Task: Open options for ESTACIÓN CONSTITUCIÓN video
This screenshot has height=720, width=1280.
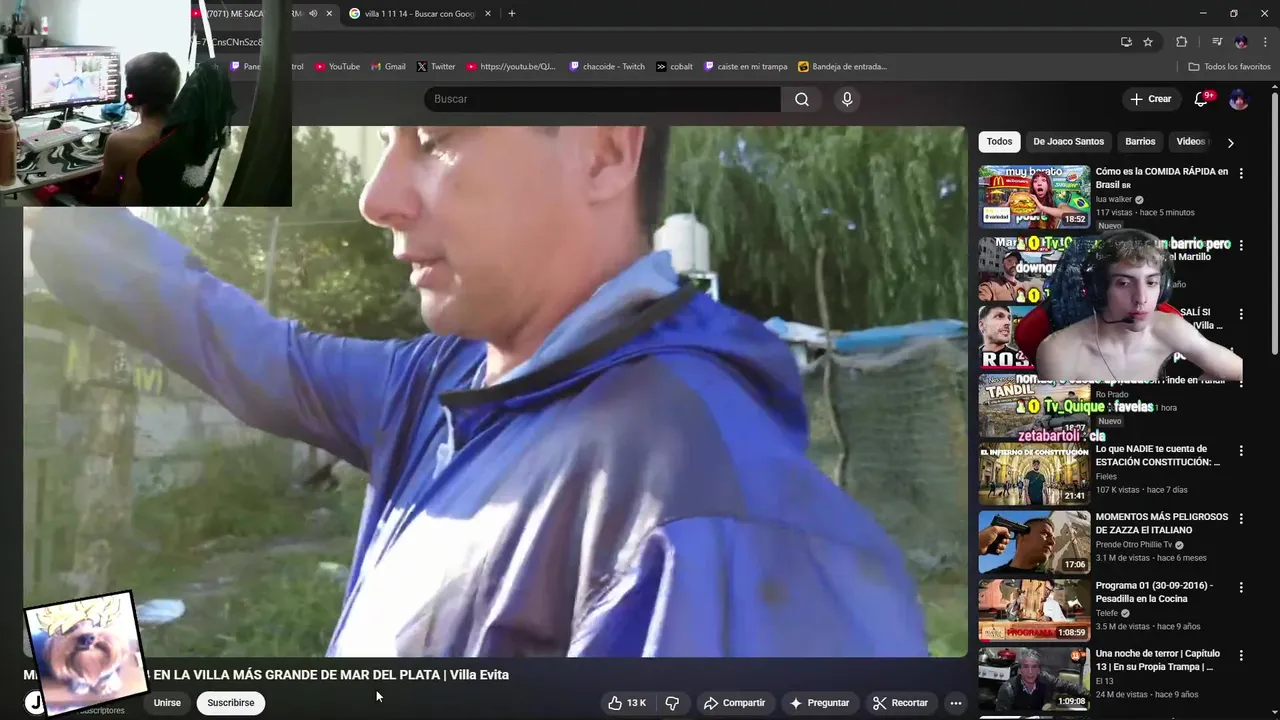Action: click(x=1241, y=451)
